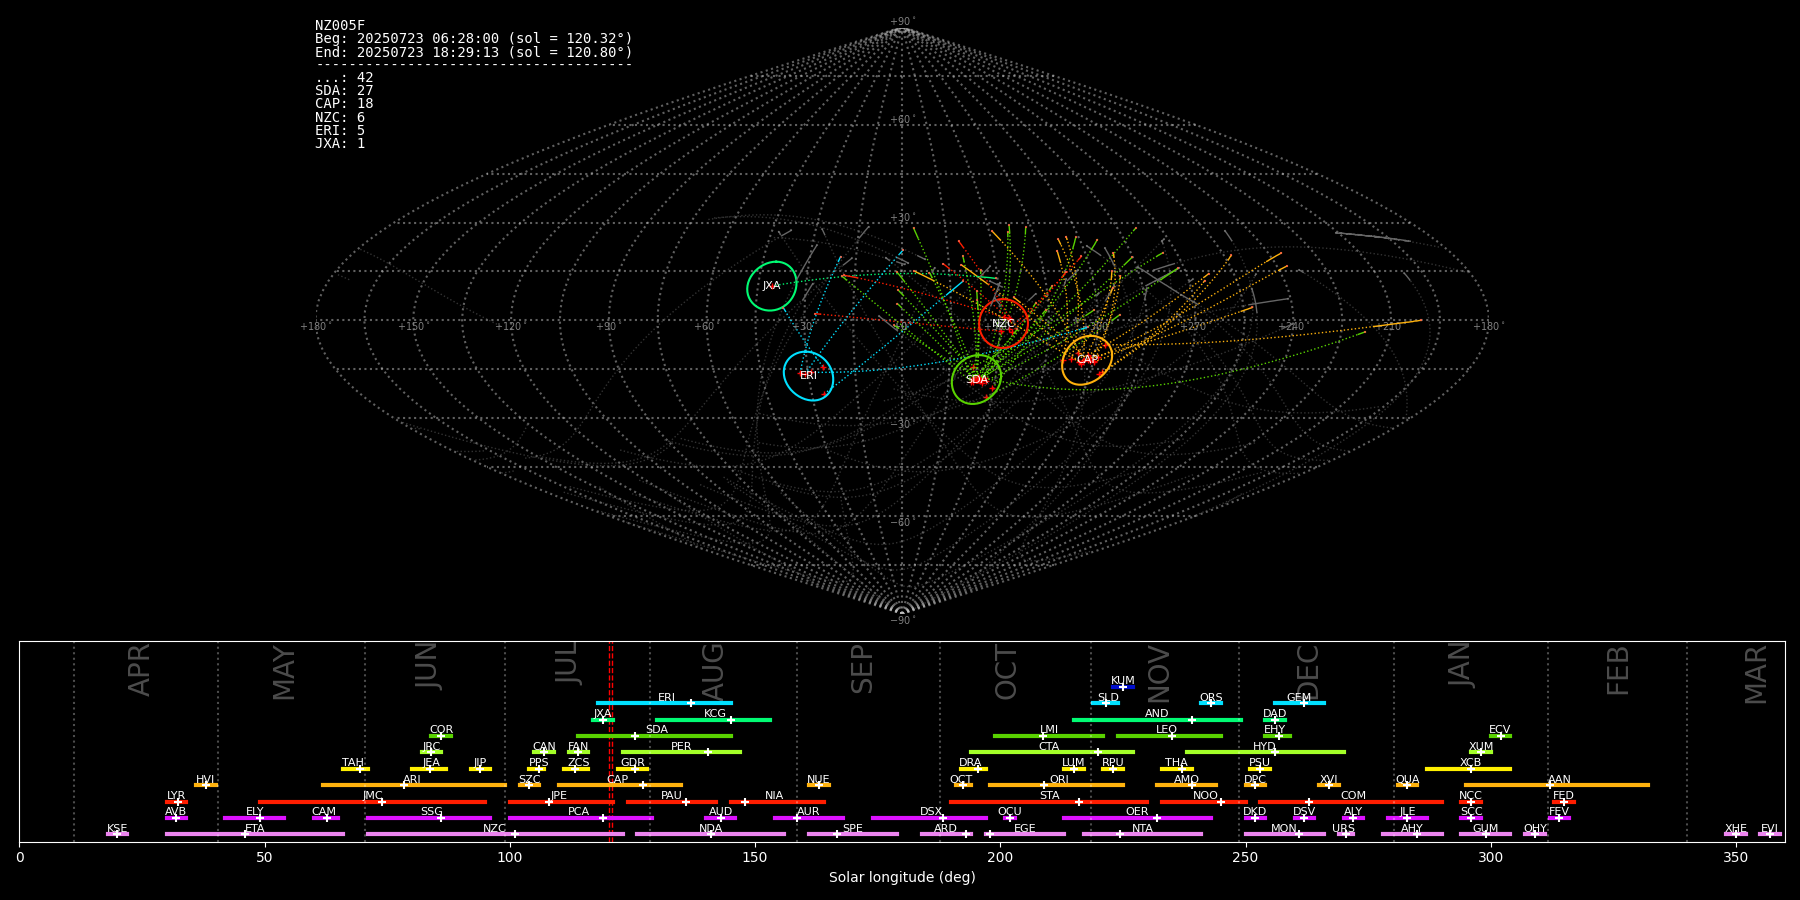
Task: Click the "End: 20250723 18:29:13" line
Action: [x=474, y=52]
